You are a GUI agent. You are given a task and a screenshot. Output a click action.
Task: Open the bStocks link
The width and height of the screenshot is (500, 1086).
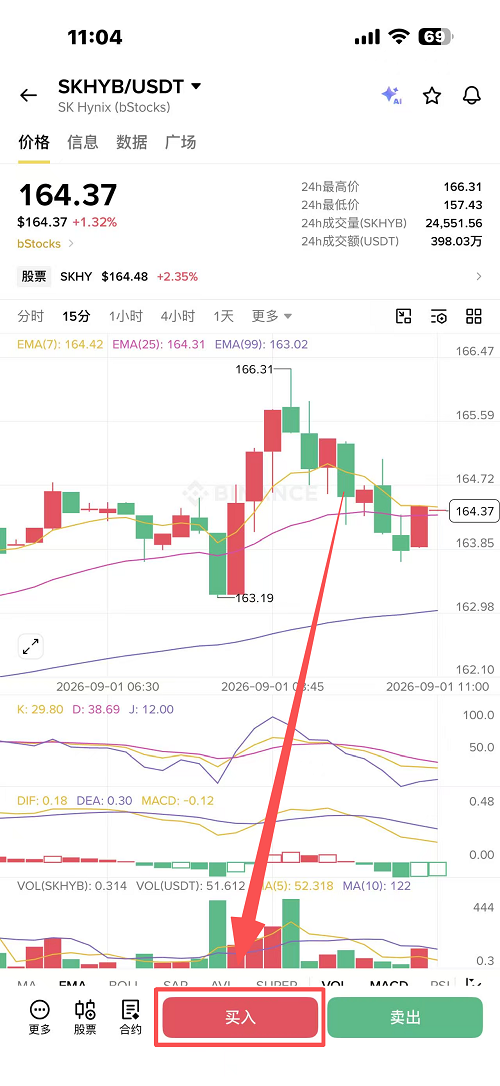[x=46, y=244]
